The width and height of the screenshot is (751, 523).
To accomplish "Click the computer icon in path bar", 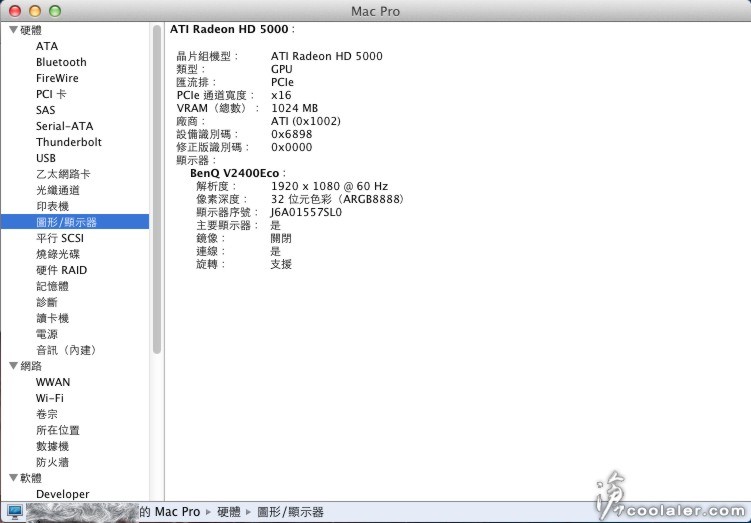I will pos(15,512).
